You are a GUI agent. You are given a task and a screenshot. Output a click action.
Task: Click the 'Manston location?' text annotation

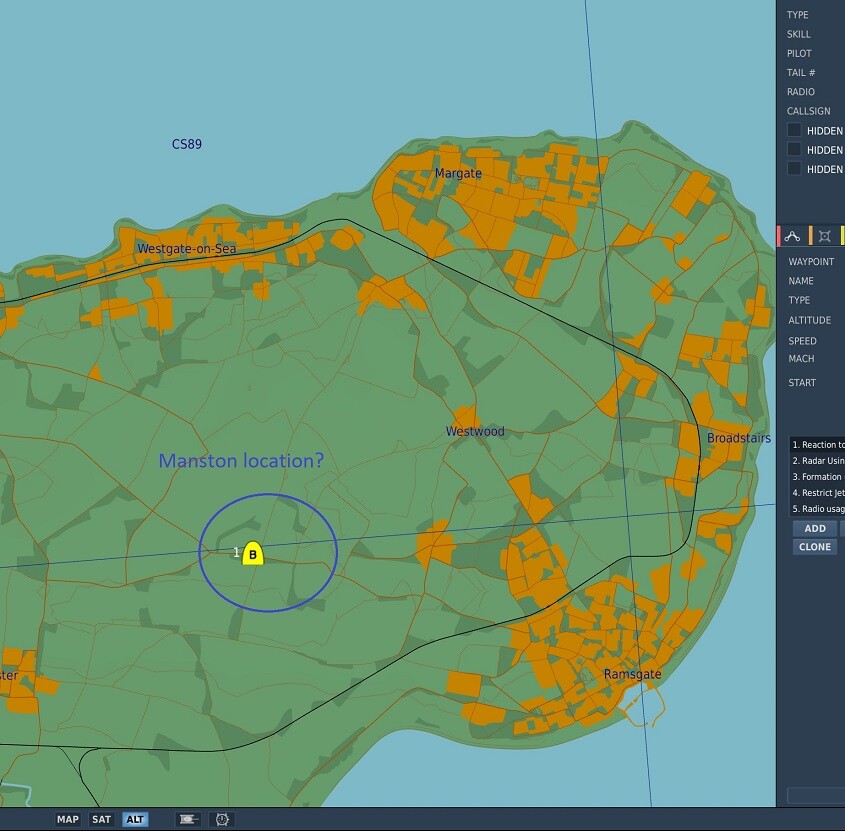241,461
